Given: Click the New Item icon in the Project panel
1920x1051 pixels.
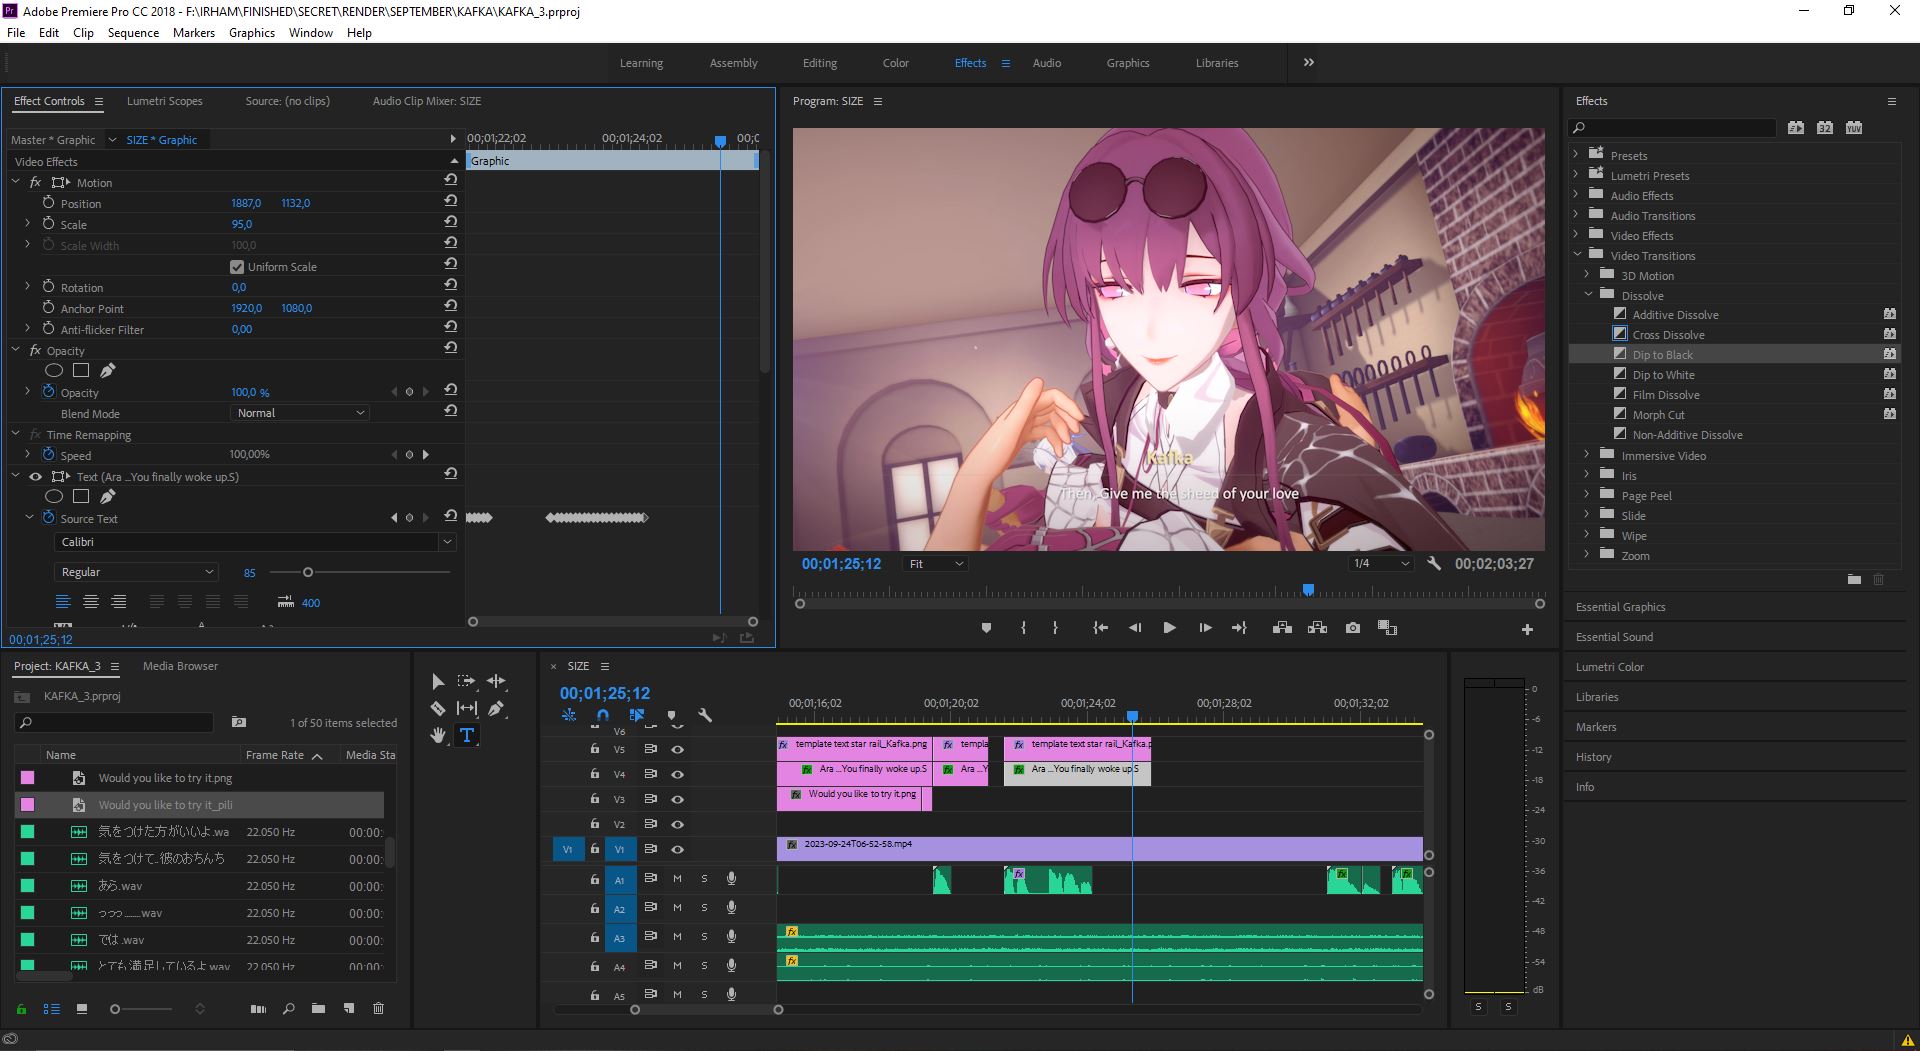Looking at the screenshot, I should (348, 1009).
